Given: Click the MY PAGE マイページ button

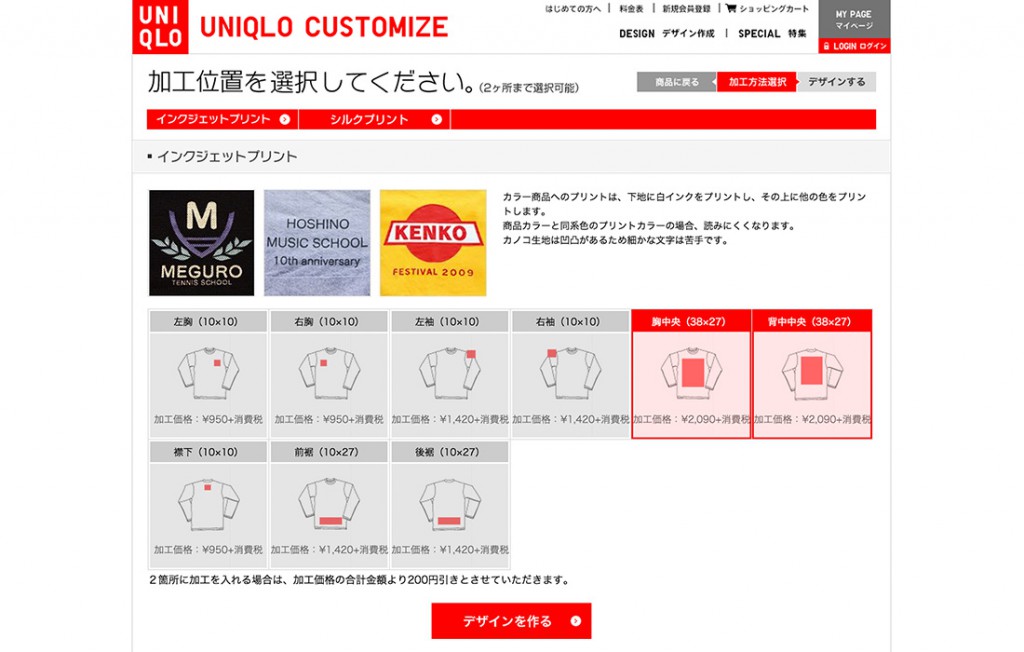Looking at the screenshot, I should click(x=854, y=20).
